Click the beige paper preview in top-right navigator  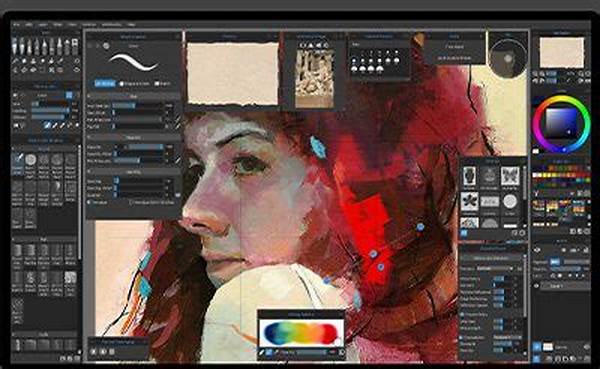point(562,52)
